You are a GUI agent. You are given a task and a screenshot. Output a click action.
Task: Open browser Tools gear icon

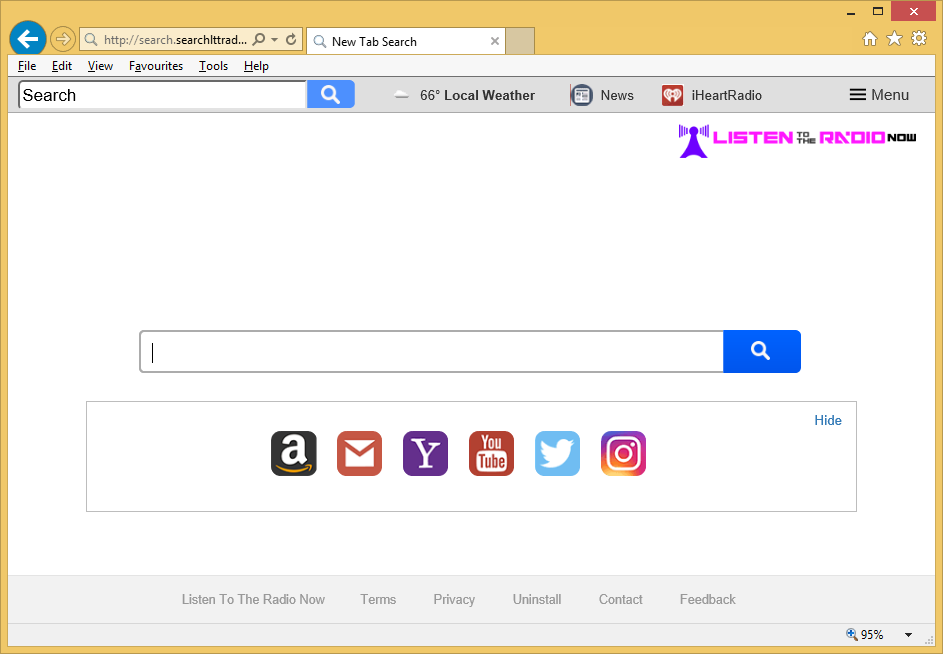[919, 39]
